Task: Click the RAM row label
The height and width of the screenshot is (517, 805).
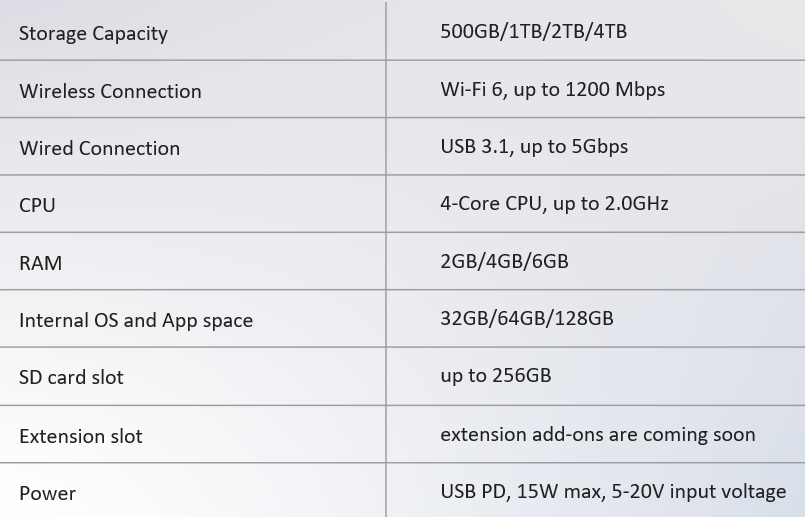Action: (x=40, y=263)
